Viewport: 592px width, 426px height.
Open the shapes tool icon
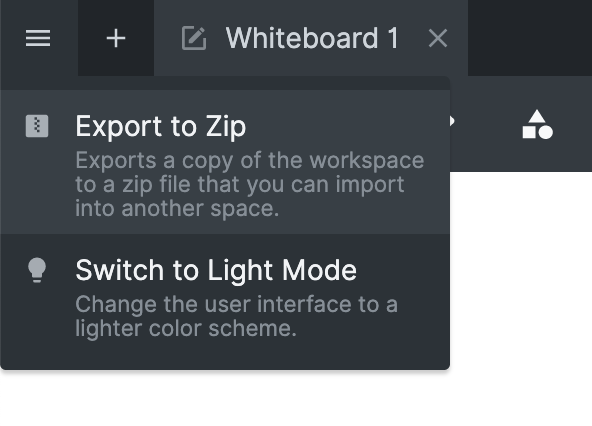click(537, 125)
